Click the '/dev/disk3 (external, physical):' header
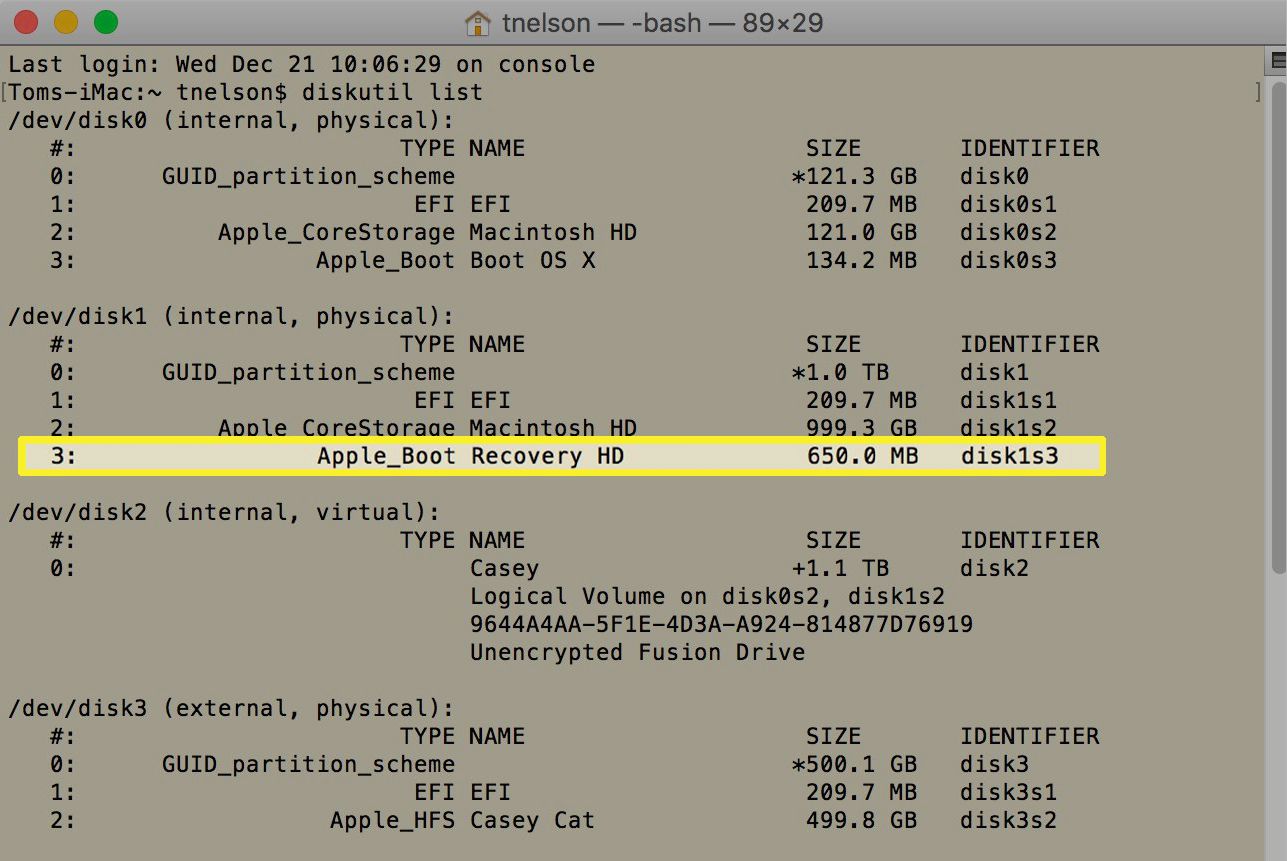 tap(232, 709)
